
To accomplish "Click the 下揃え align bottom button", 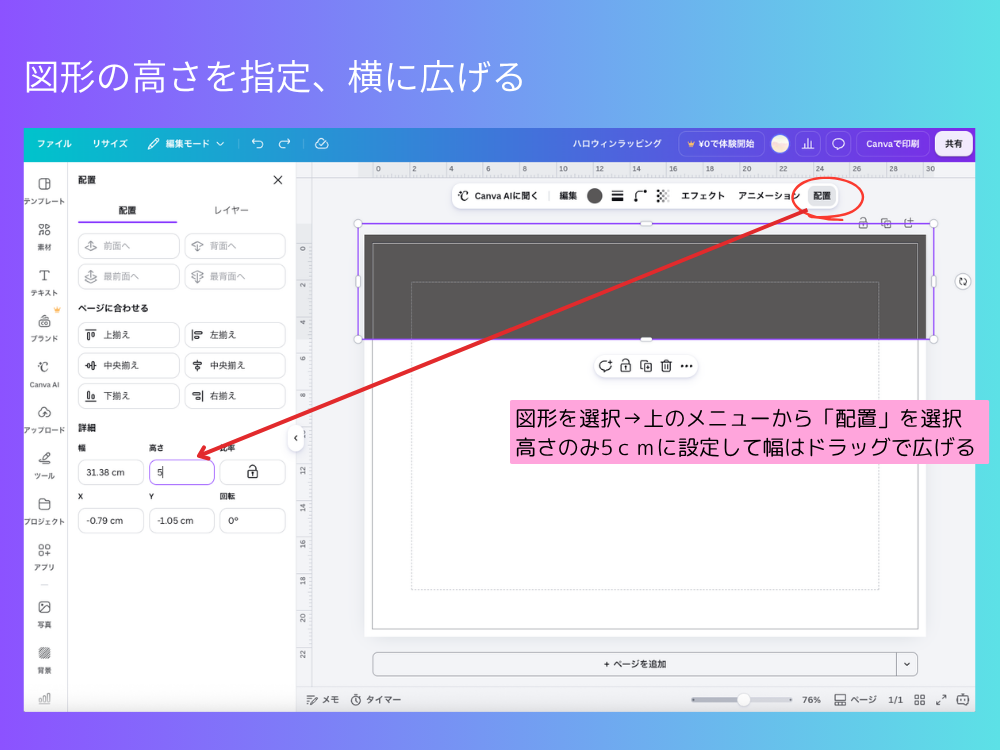I will pos(129,396).
